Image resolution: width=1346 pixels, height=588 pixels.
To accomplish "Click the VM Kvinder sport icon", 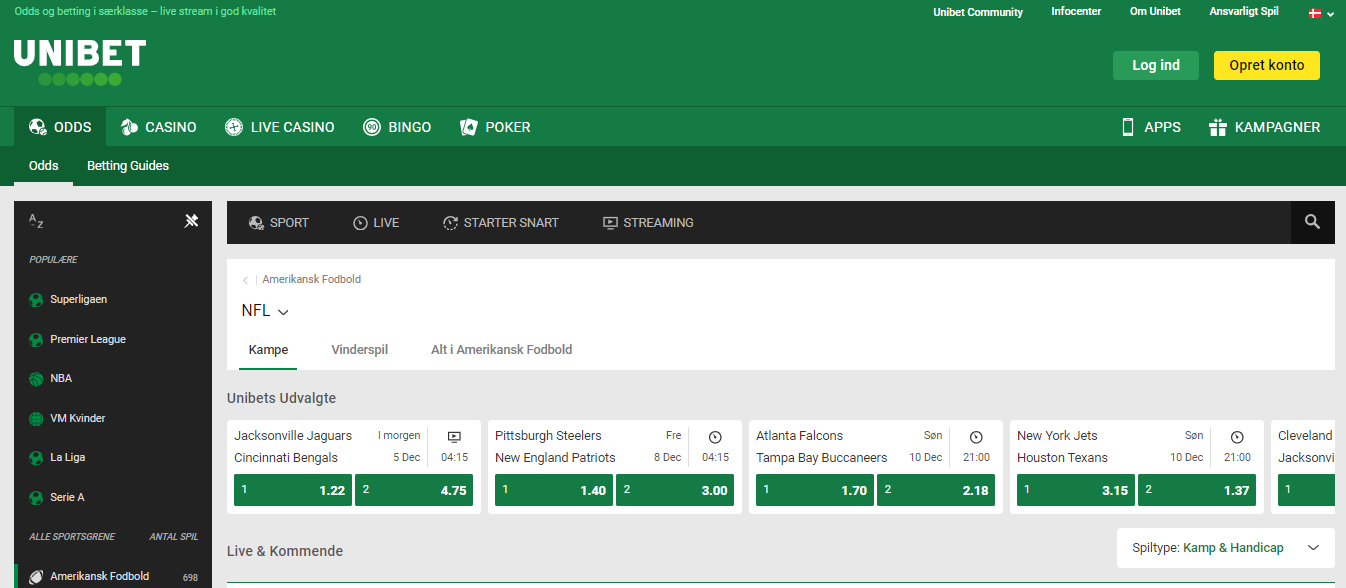I will tap(37, 418).
